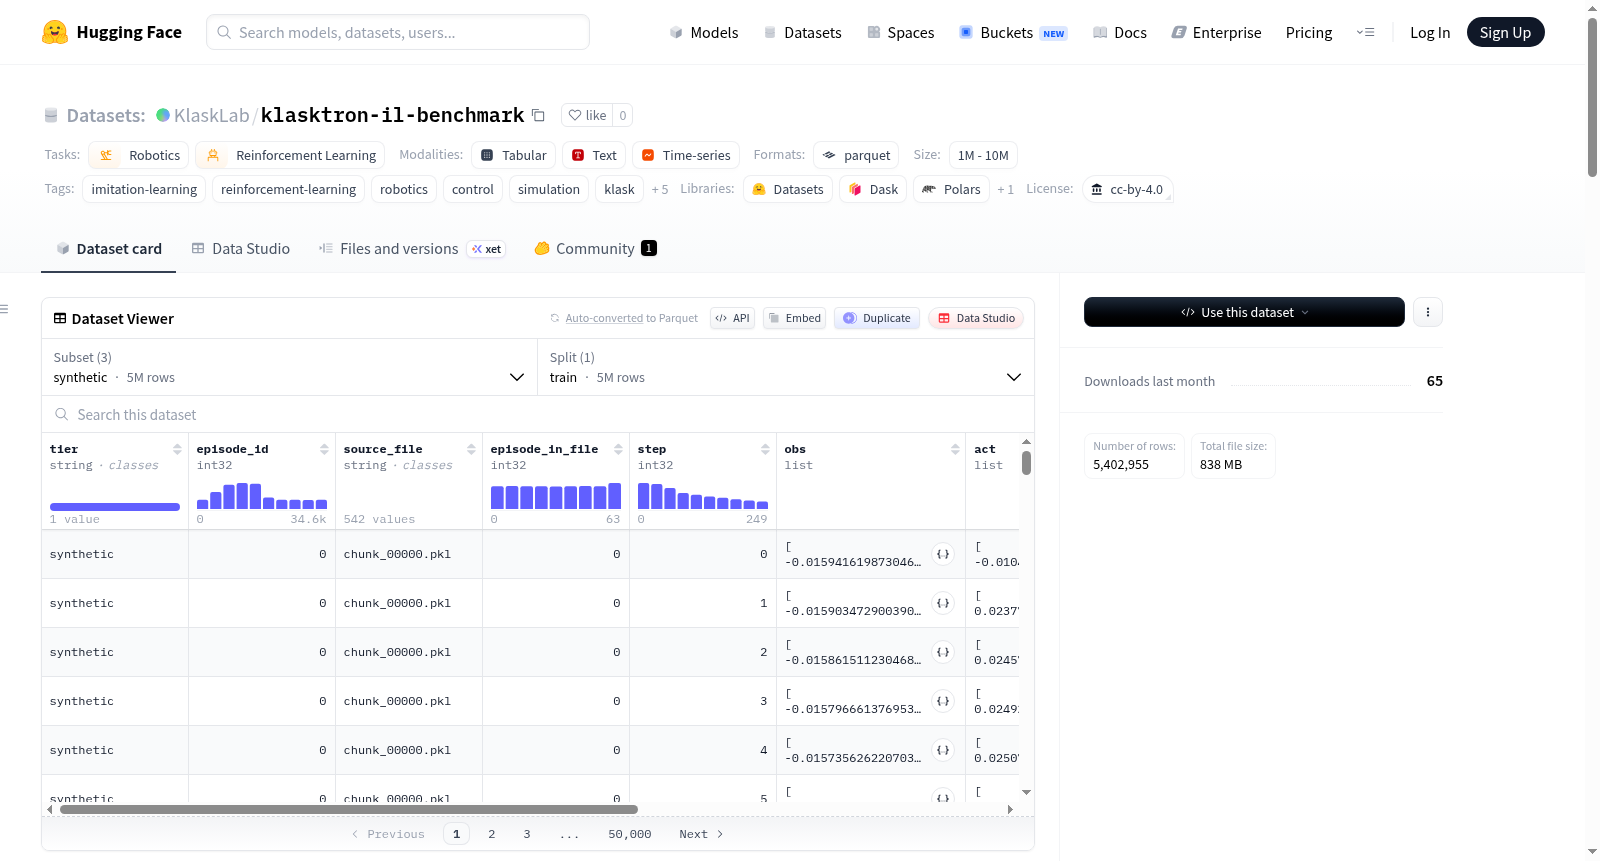Open Buckets in the top navigation
The image size is (1600, 861).
tap(1013, 32)
